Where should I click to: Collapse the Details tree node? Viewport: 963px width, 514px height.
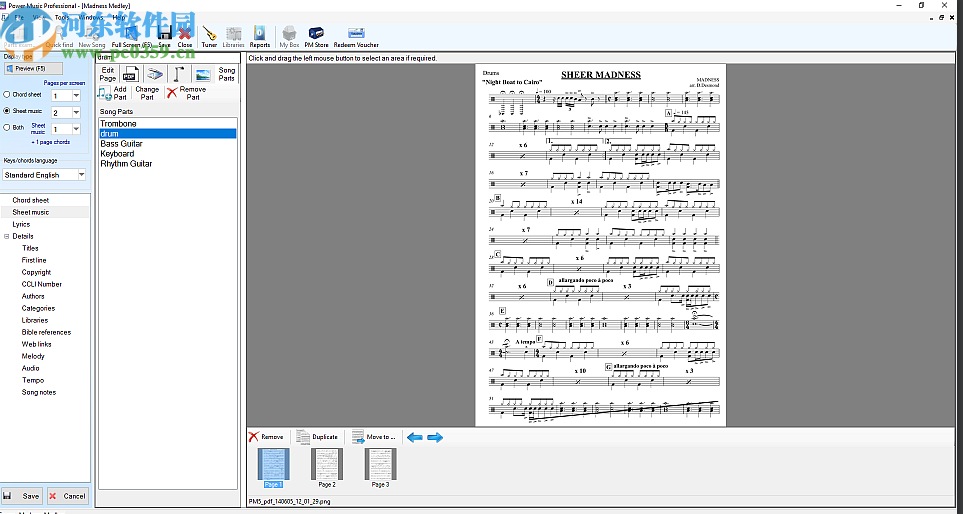(x=7, y=236)
